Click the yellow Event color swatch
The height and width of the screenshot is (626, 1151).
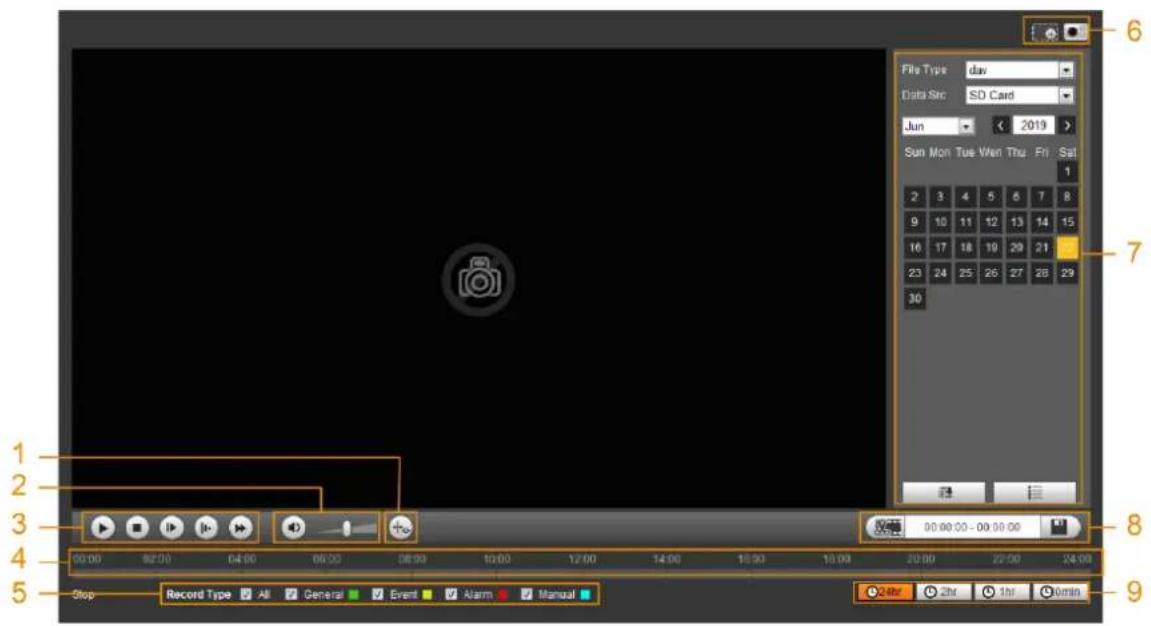point(427,594)
